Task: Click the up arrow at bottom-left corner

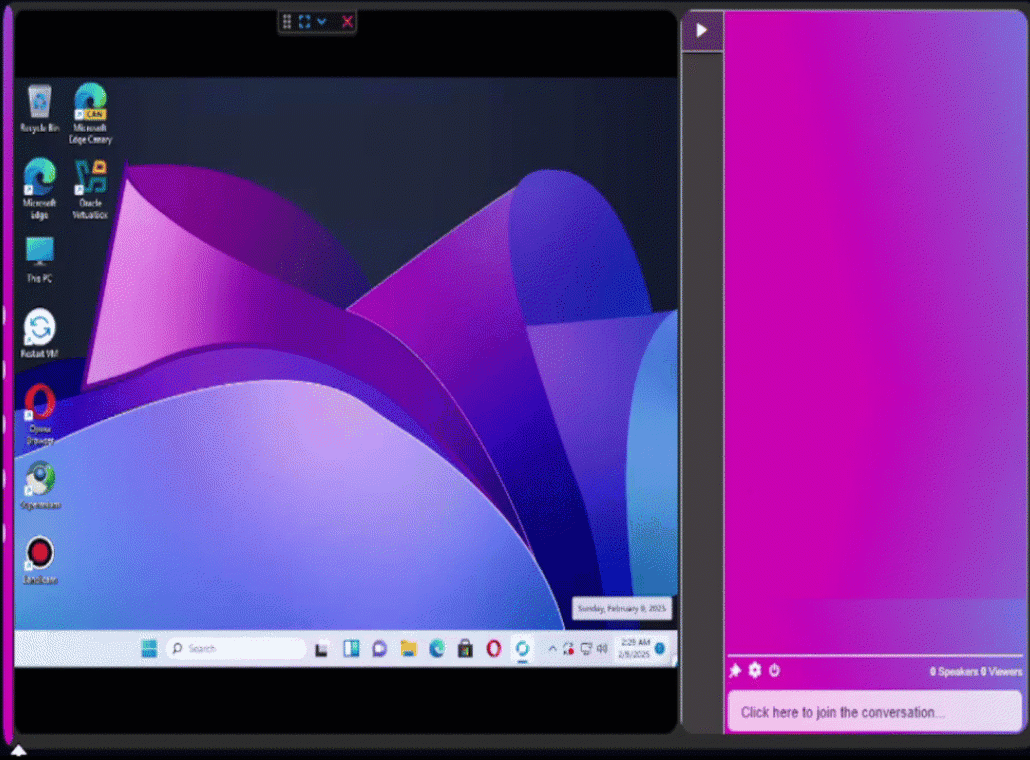Action: (18, 749)
